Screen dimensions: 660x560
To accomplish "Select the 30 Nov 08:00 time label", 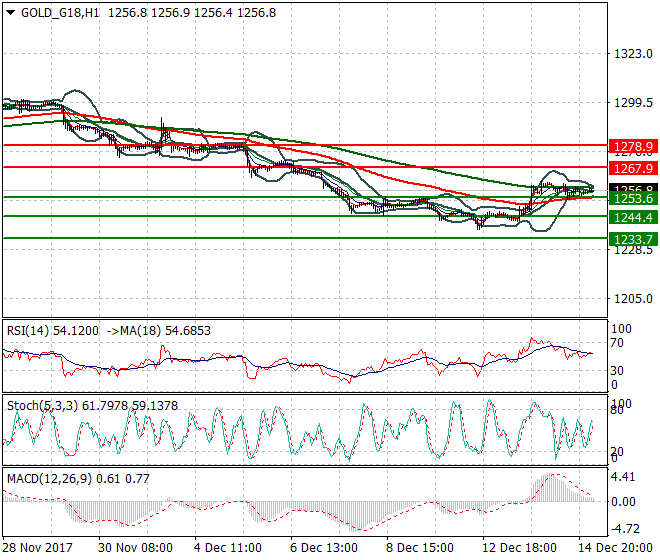I will point(136,548).
